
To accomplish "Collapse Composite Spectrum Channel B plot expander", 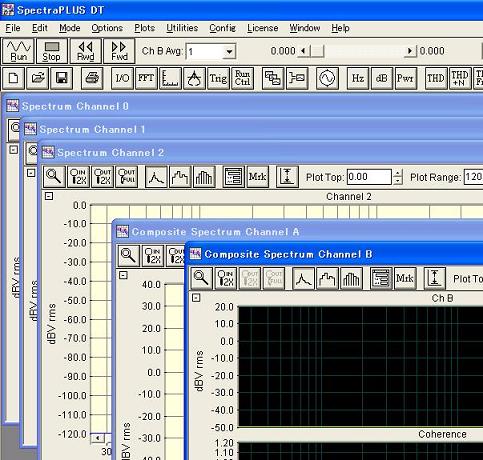I will click(x=196, y=298).
